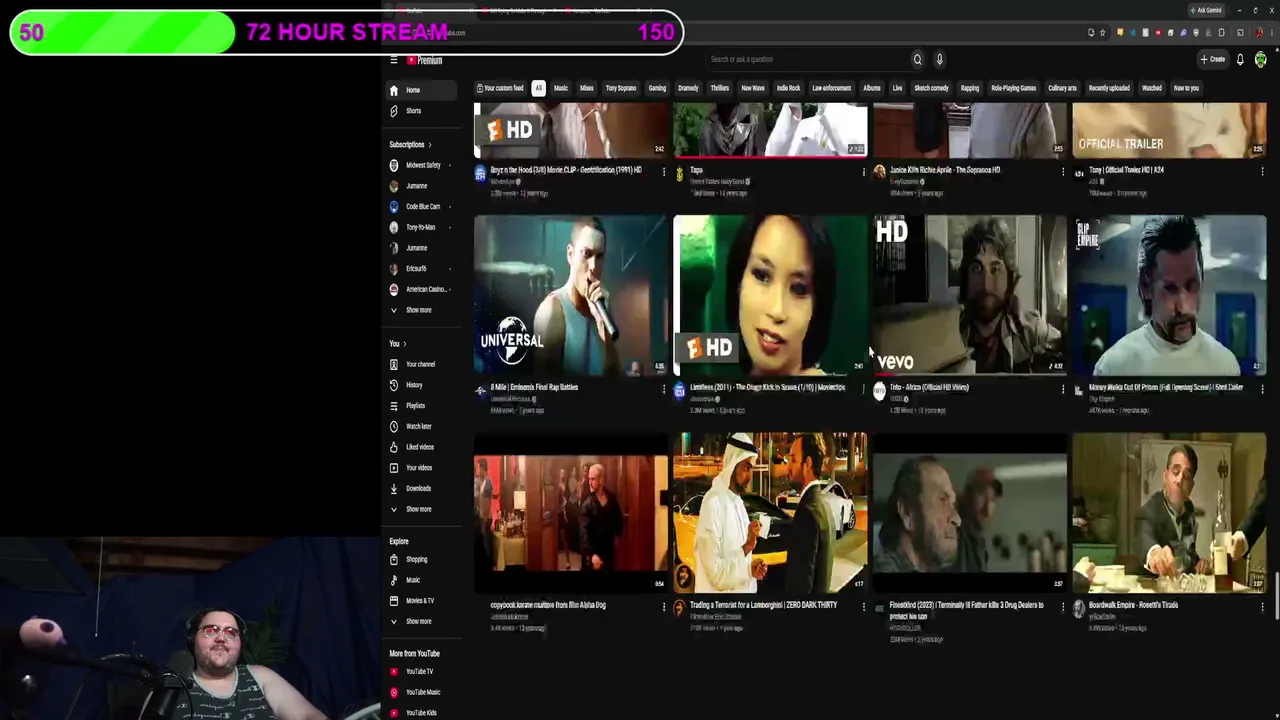Open Trading a Terrorist for a Lamborghini title
The image size is (1280, 720).
[763, 605]
